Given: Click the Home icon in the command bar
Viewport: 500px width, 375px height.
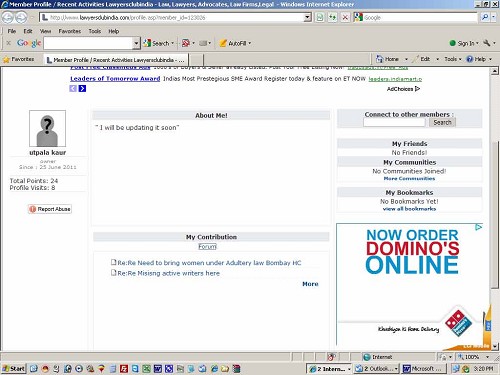Looking at the screenshot, I should (x=387, y=59).
